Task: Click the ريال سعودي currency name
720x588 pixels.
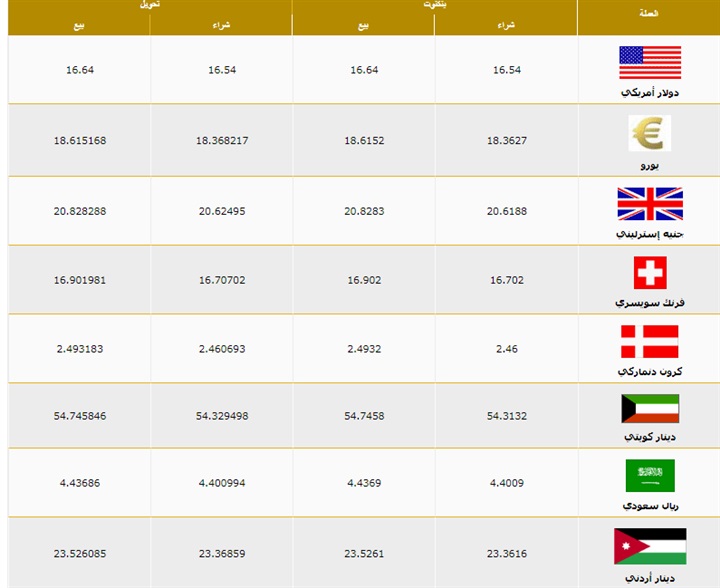Action: (x=649, y=504)
